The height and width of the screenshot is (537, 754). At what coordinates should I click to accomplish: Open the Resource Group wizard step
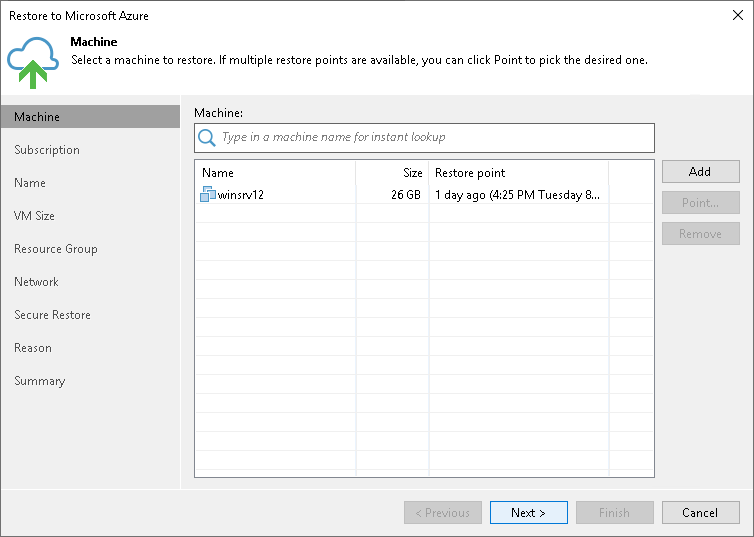click(56, 249)
